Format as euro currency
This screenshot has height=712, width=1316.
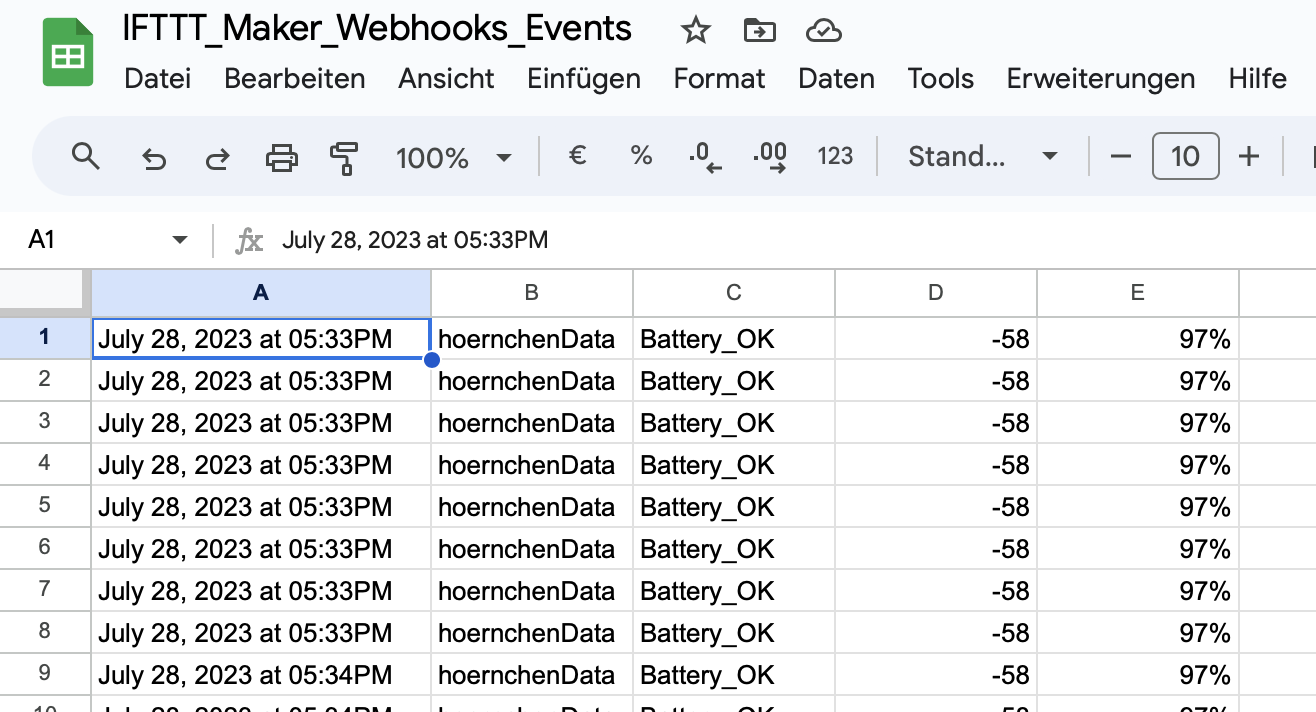click(x=577, y=156)
